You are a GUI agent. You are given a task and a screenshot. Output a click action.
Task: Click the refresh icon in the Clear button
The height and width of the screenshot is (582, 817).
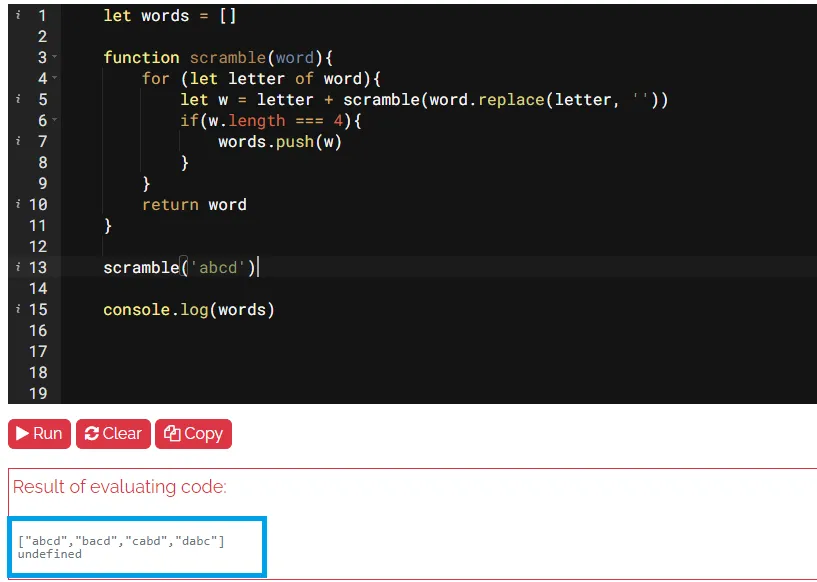point(92,434)
